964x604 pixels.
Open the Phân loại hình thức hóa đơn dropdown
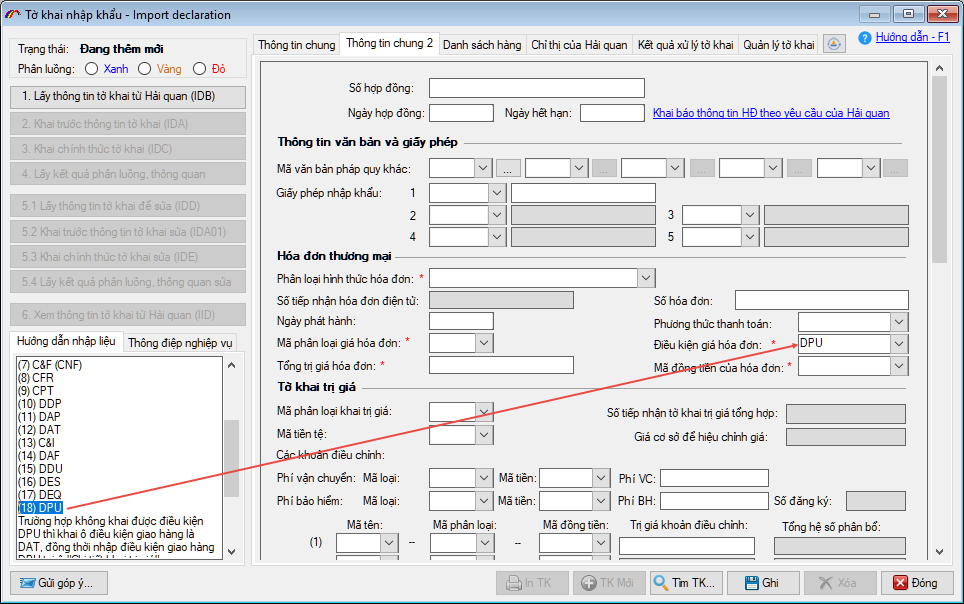646,277
